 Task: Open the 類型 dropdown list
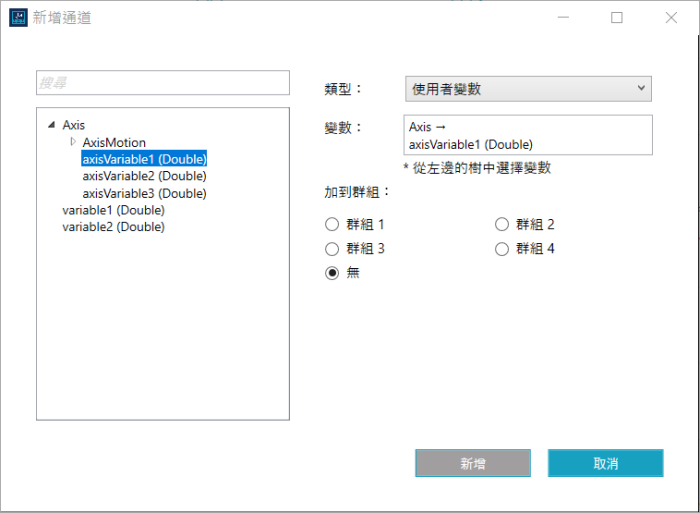[x=528, y=89]
